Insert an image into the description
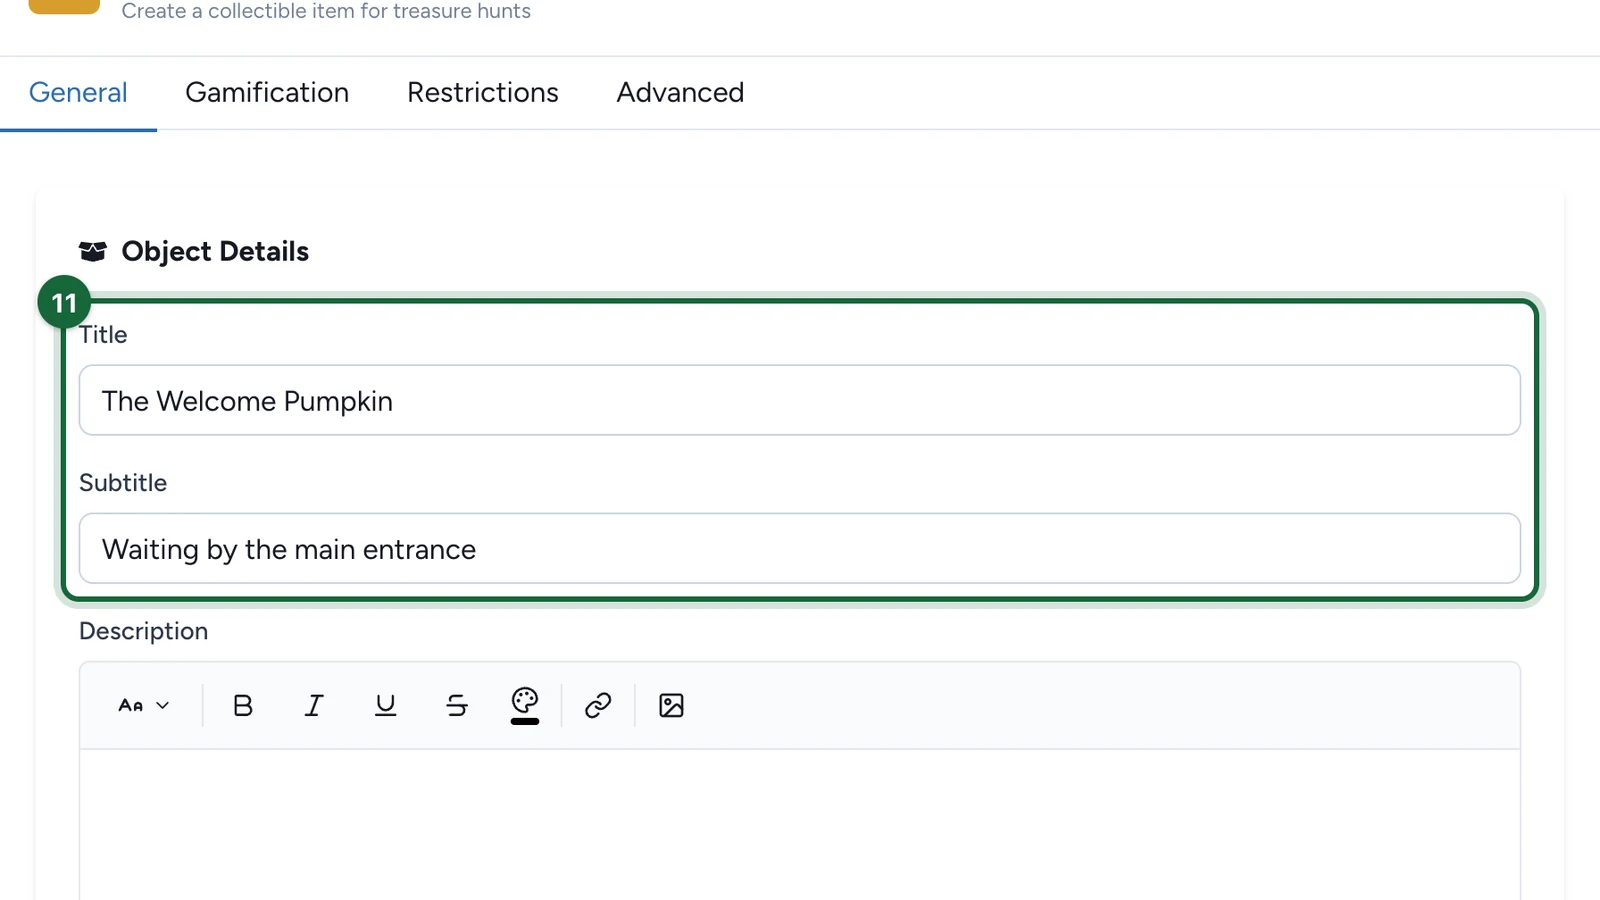The width and height of the screenshot is (1600, 900). tap(671, 706)
